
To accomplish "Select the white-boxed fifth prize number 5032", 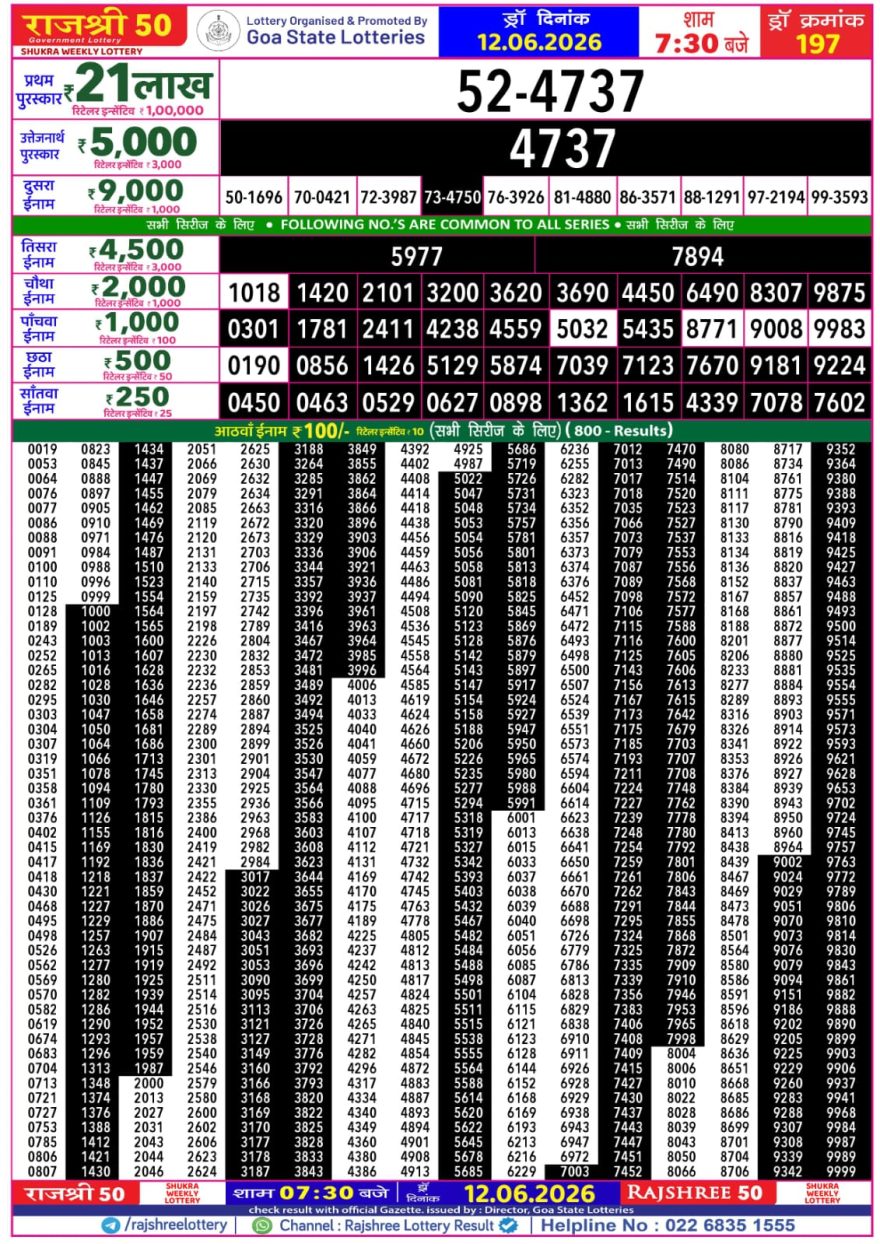I will point(582,329).
